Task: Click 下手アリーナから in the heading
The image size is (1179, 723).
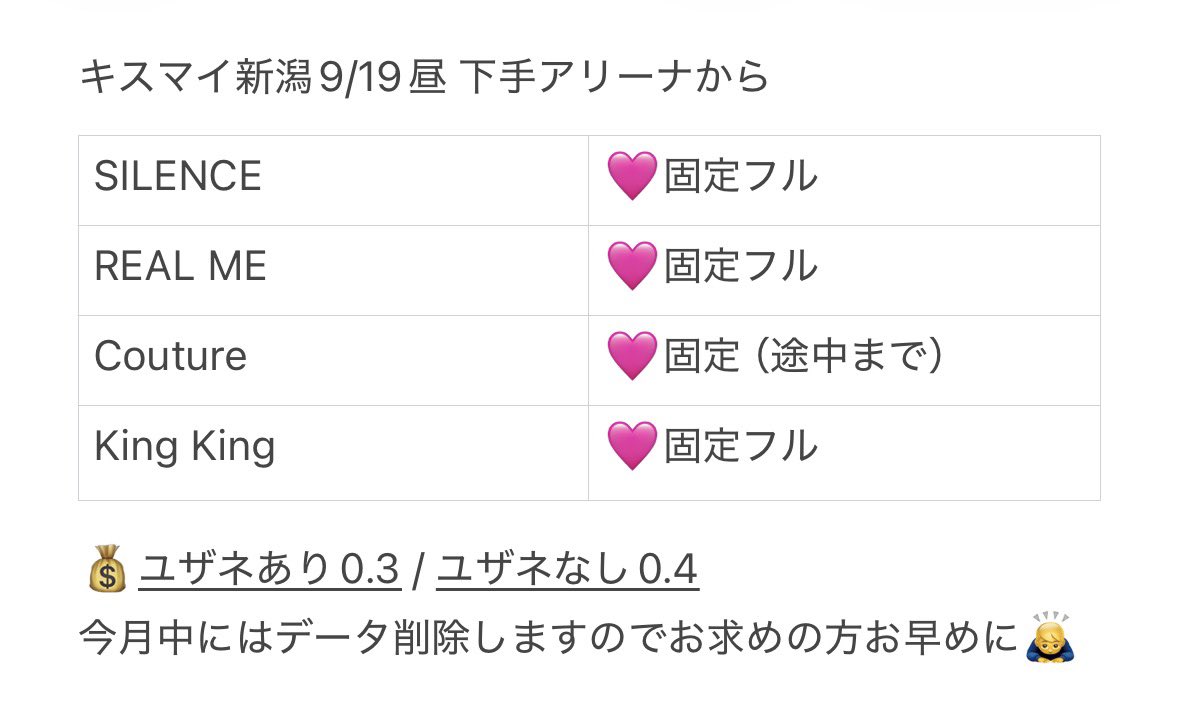Action: 614,77
